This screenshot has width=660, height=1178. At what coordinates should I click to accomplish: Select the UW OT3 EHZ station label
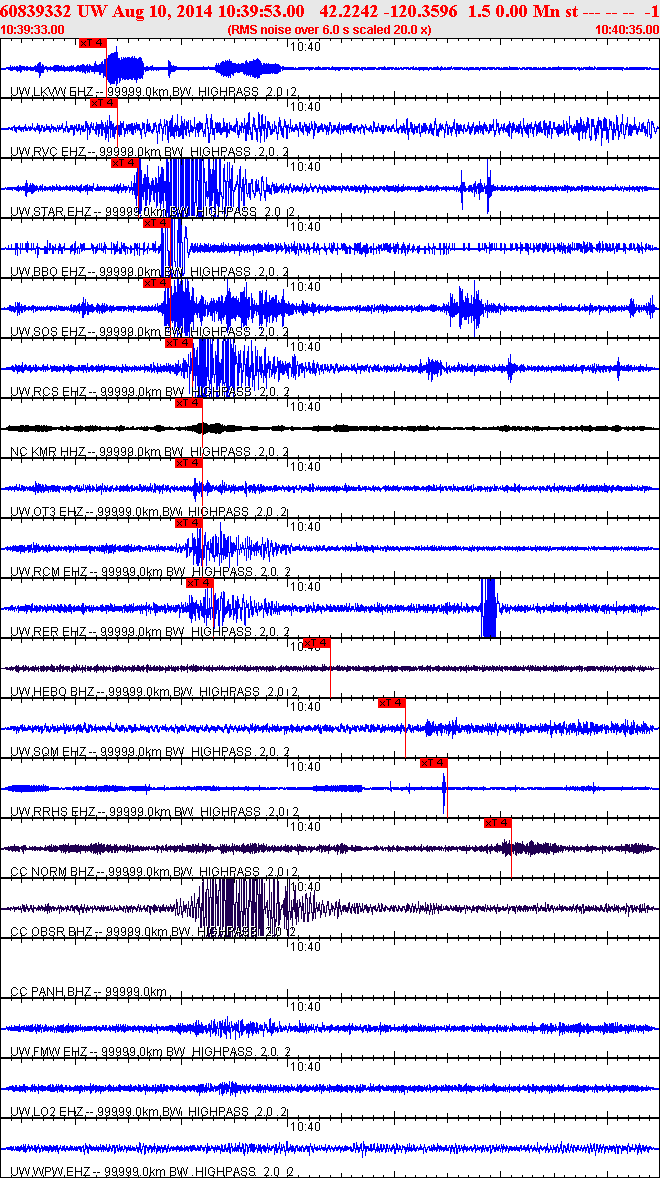48,512
